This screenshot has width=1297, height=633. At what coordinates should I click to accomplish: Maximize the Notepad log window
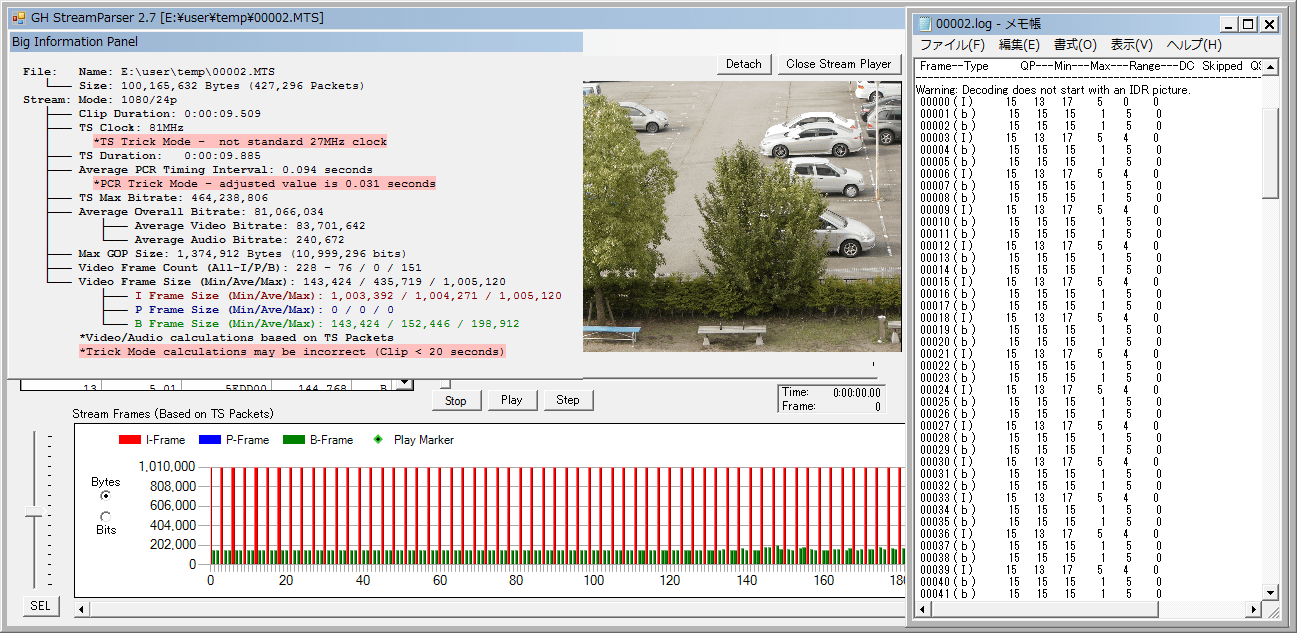pyautogui.click(x=1248, y=24)
